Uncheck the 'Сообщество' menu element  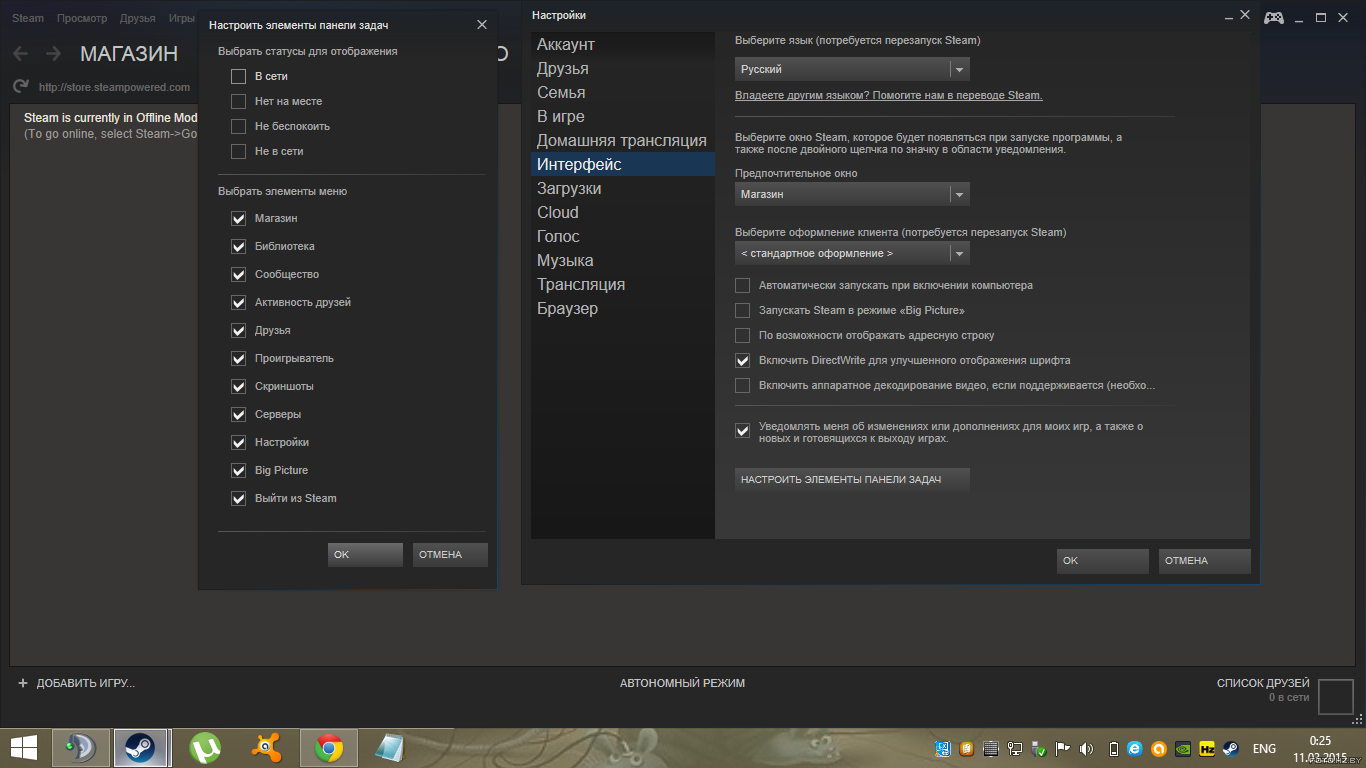pyautogui.click(x=238, y=274)
